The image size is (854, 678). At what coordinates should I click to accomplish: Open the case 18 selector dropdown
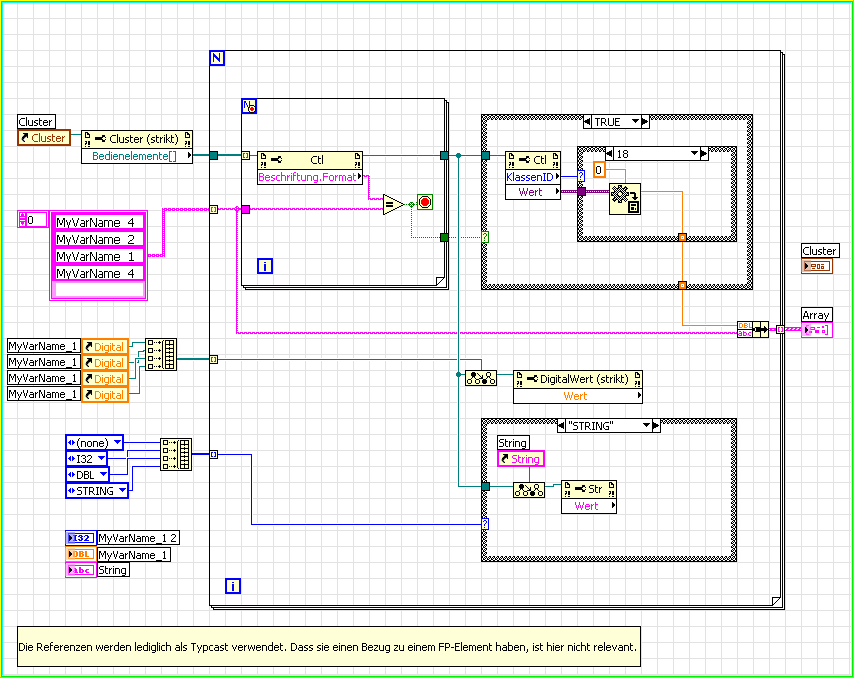694,154
